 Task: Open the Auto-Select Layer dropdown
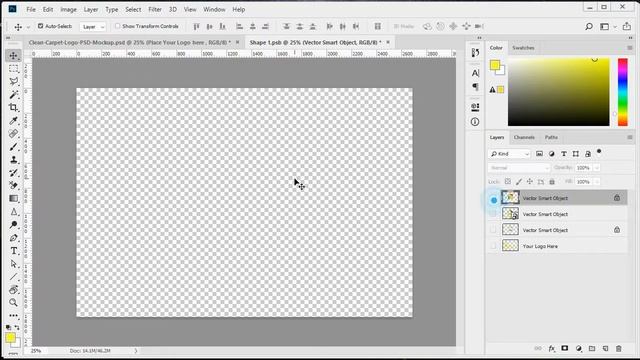[93, 27]
